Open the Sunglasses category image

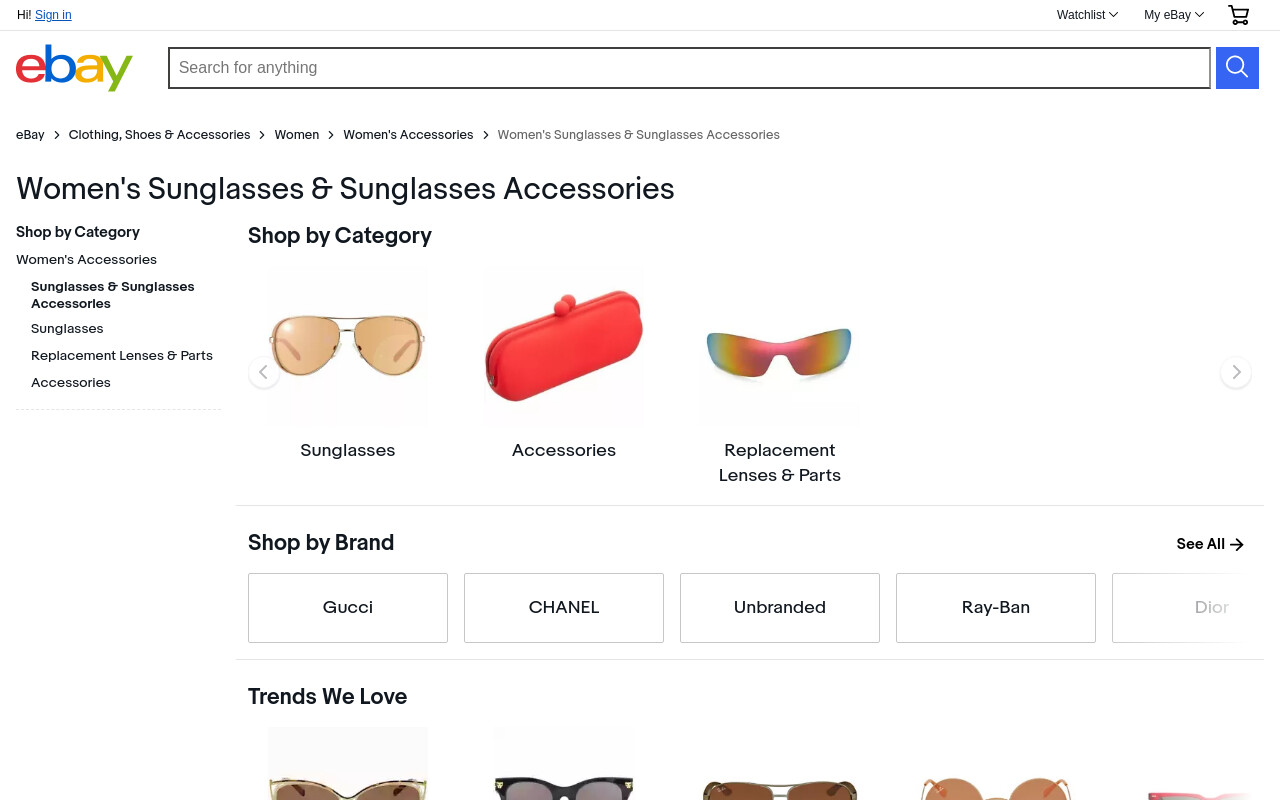pyautogui.click(x=348, y=347)
